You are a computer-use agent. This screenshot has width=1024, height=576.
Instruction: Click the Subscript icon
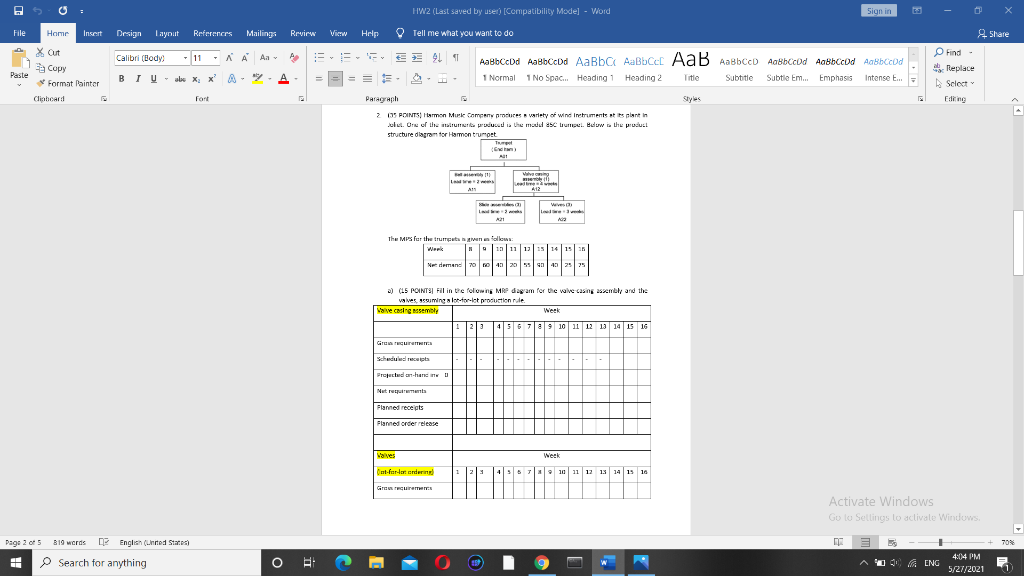(x=196, y=78)
